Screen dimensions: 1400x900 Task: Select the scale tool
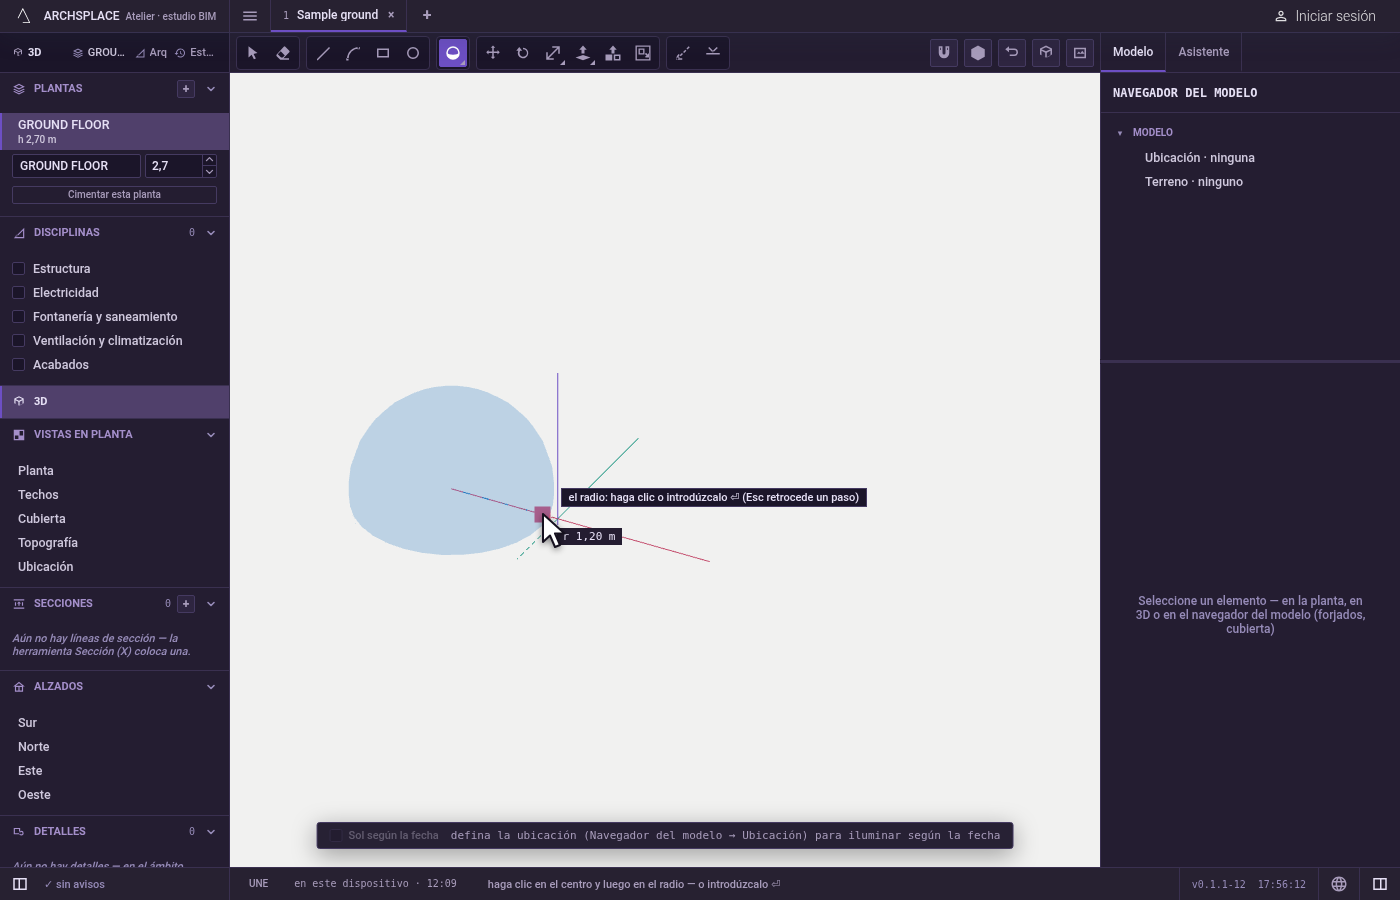[x=553, y=53]
